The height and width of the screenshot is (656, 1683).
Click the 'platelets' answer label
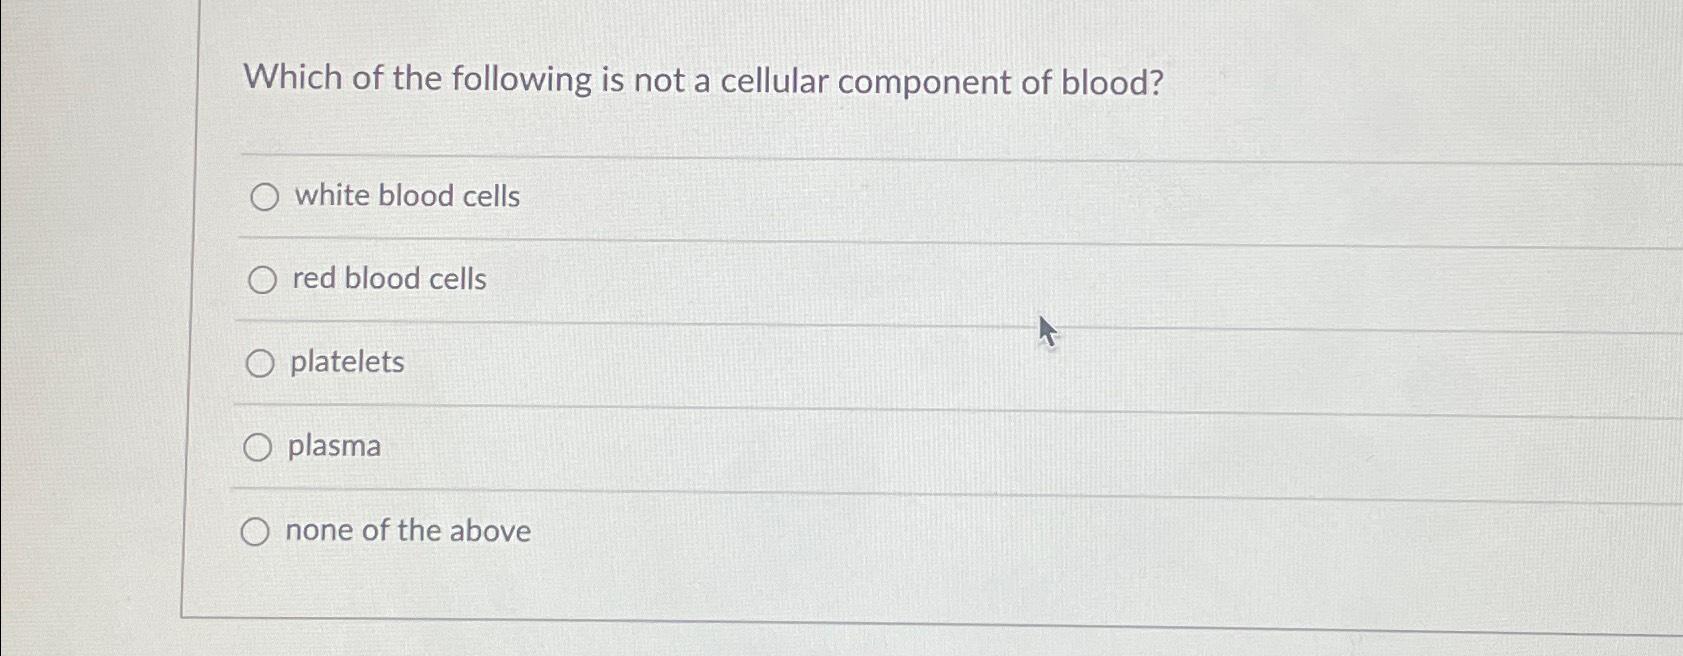pyautogui.click(x=345, y=364)
